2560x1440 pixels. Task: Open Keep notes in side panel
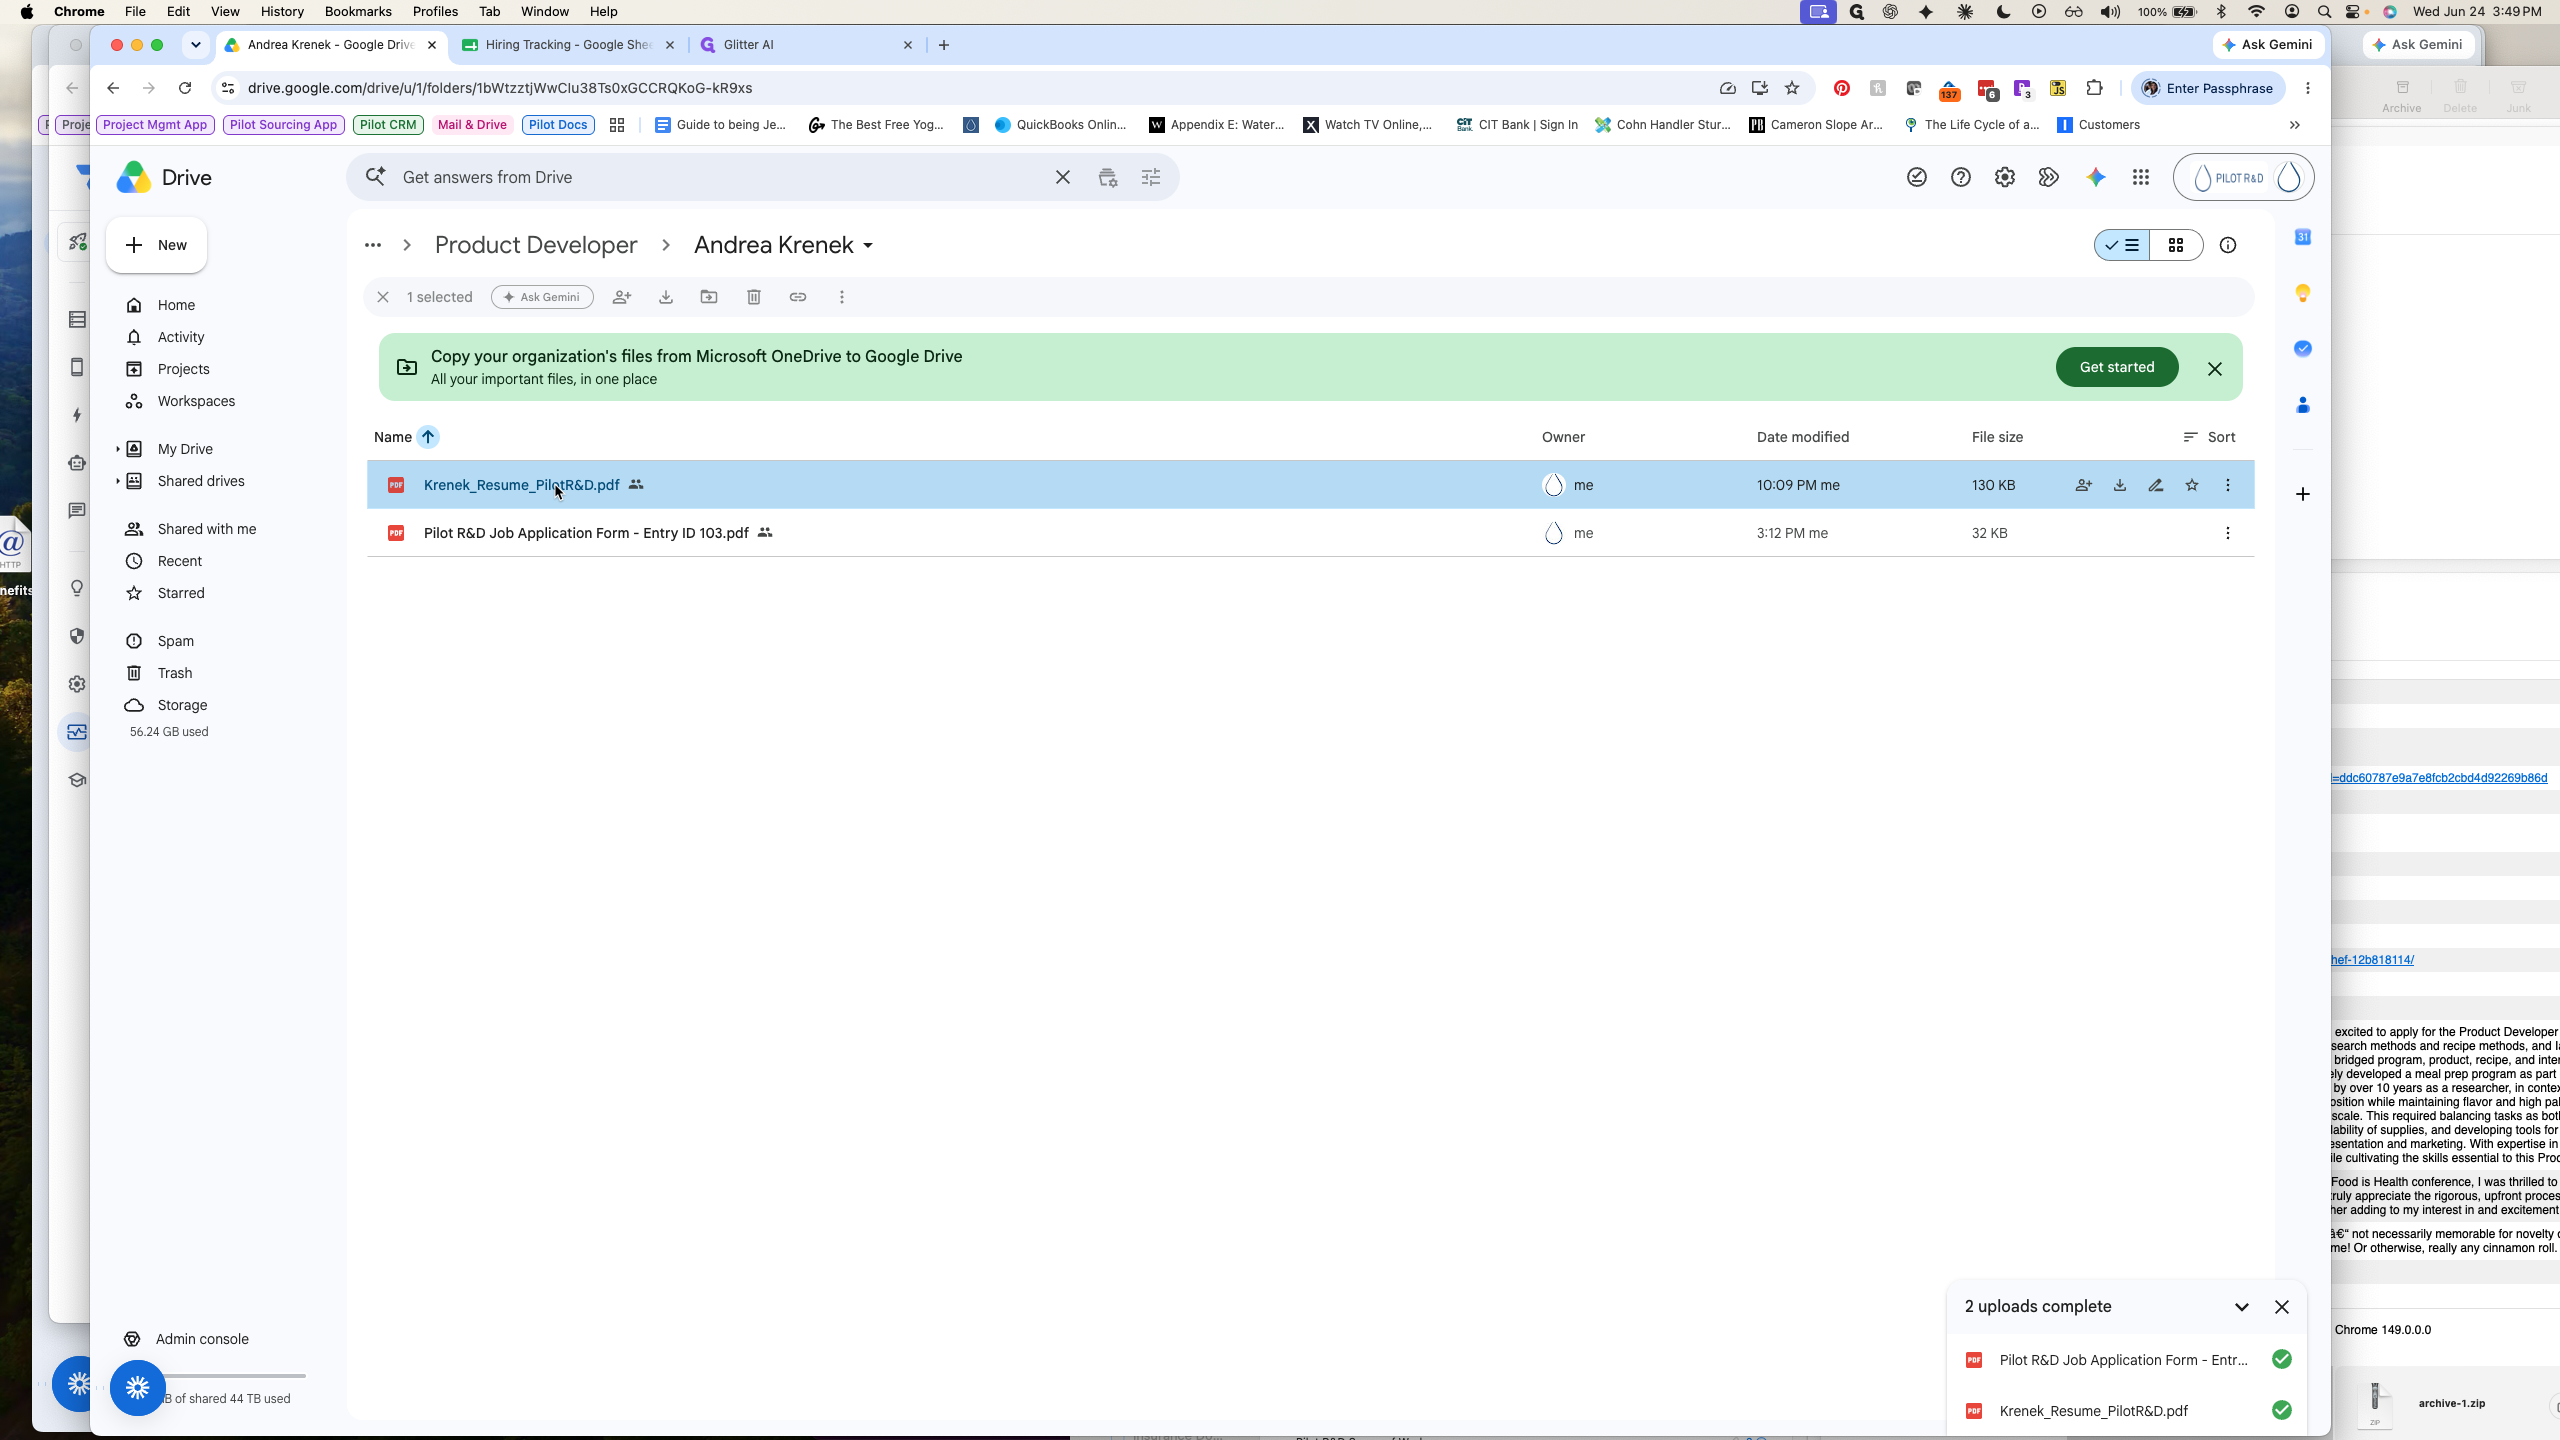point(2303,293)
